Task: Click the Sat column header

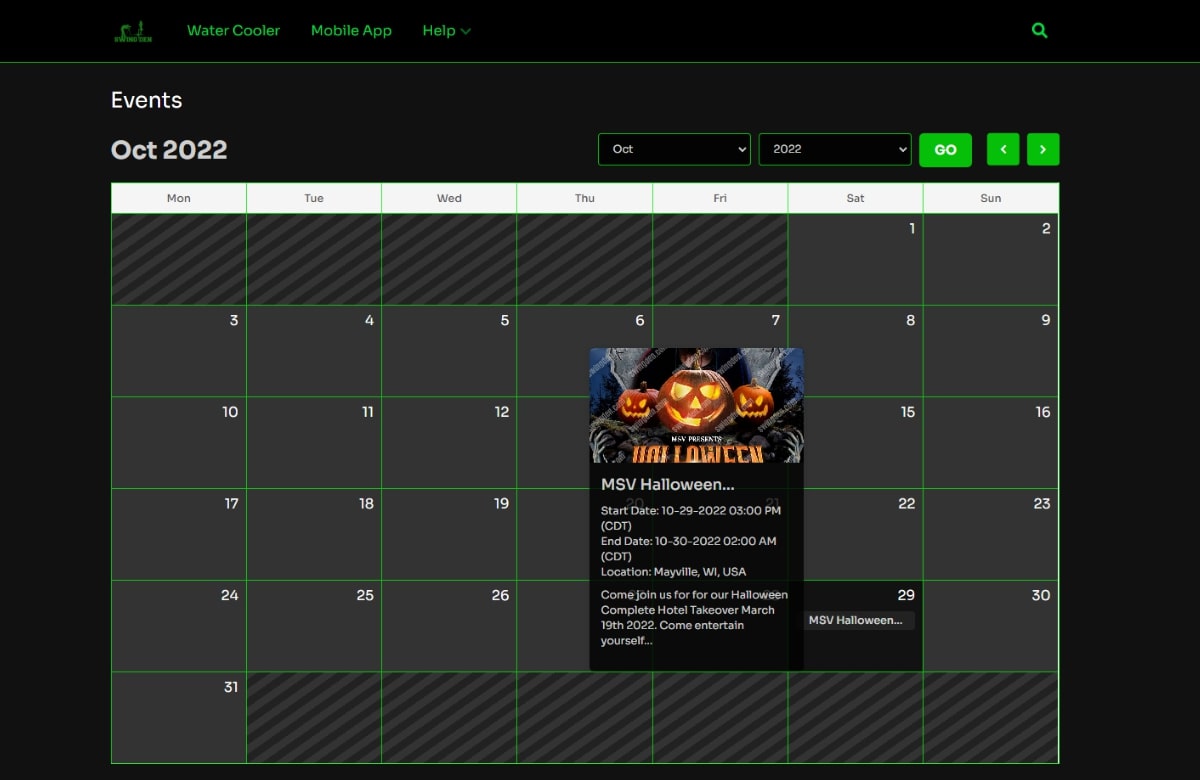Action: pos(855,198)
